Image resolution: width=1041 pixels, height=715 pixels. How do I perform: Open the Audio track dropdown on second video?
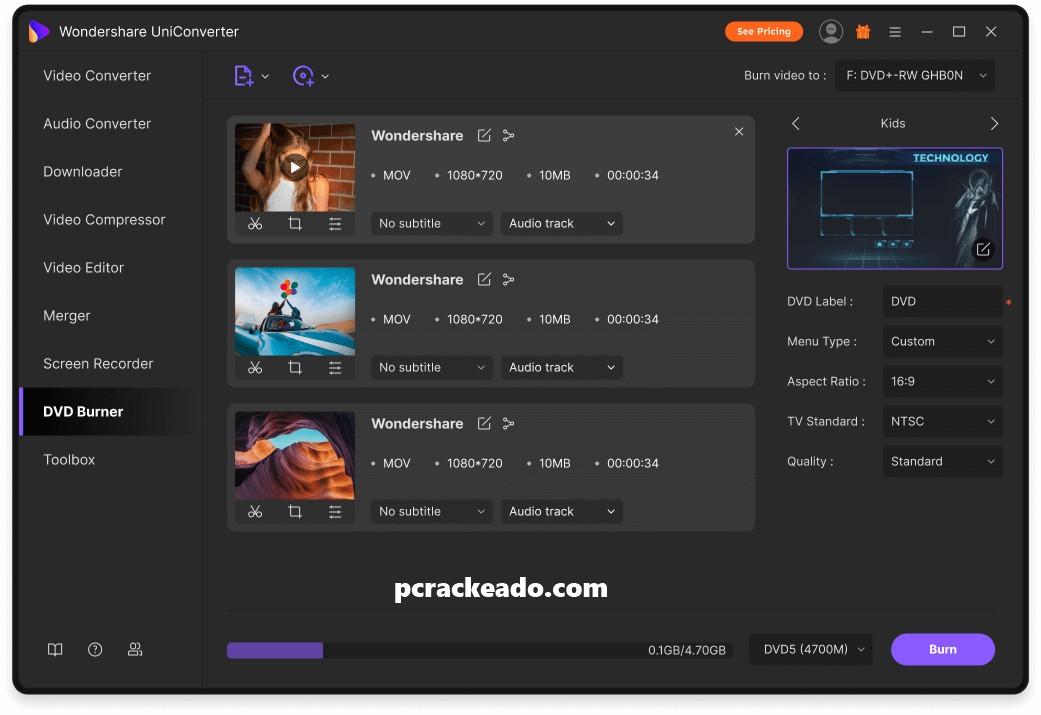tap(561, 368)
